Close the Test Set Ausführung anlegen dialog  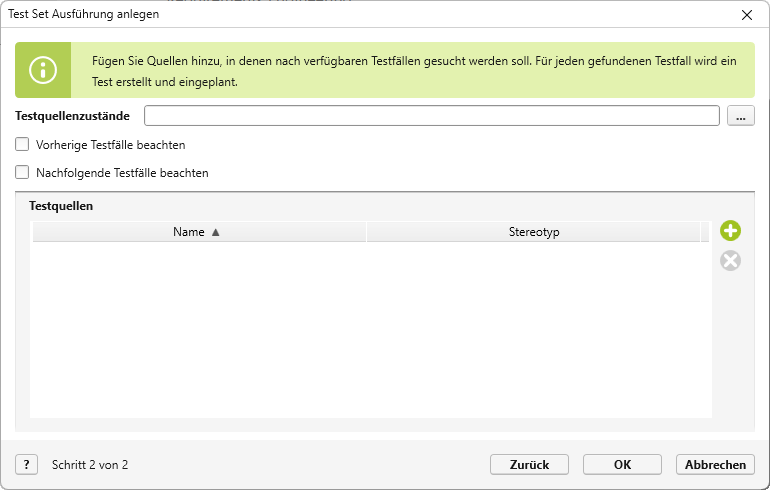coord(746,14)
